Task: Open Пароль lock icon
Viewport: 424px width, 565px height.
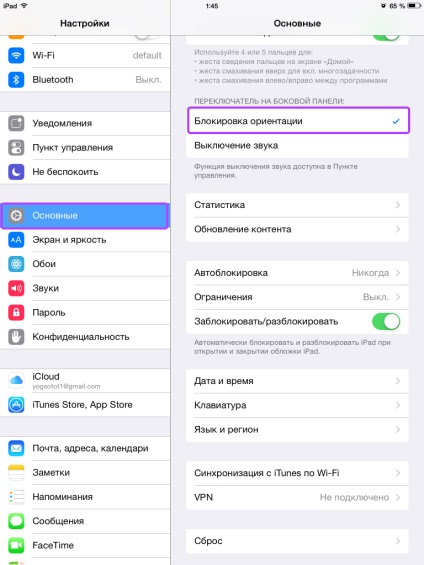Action: tap(16, 312)
